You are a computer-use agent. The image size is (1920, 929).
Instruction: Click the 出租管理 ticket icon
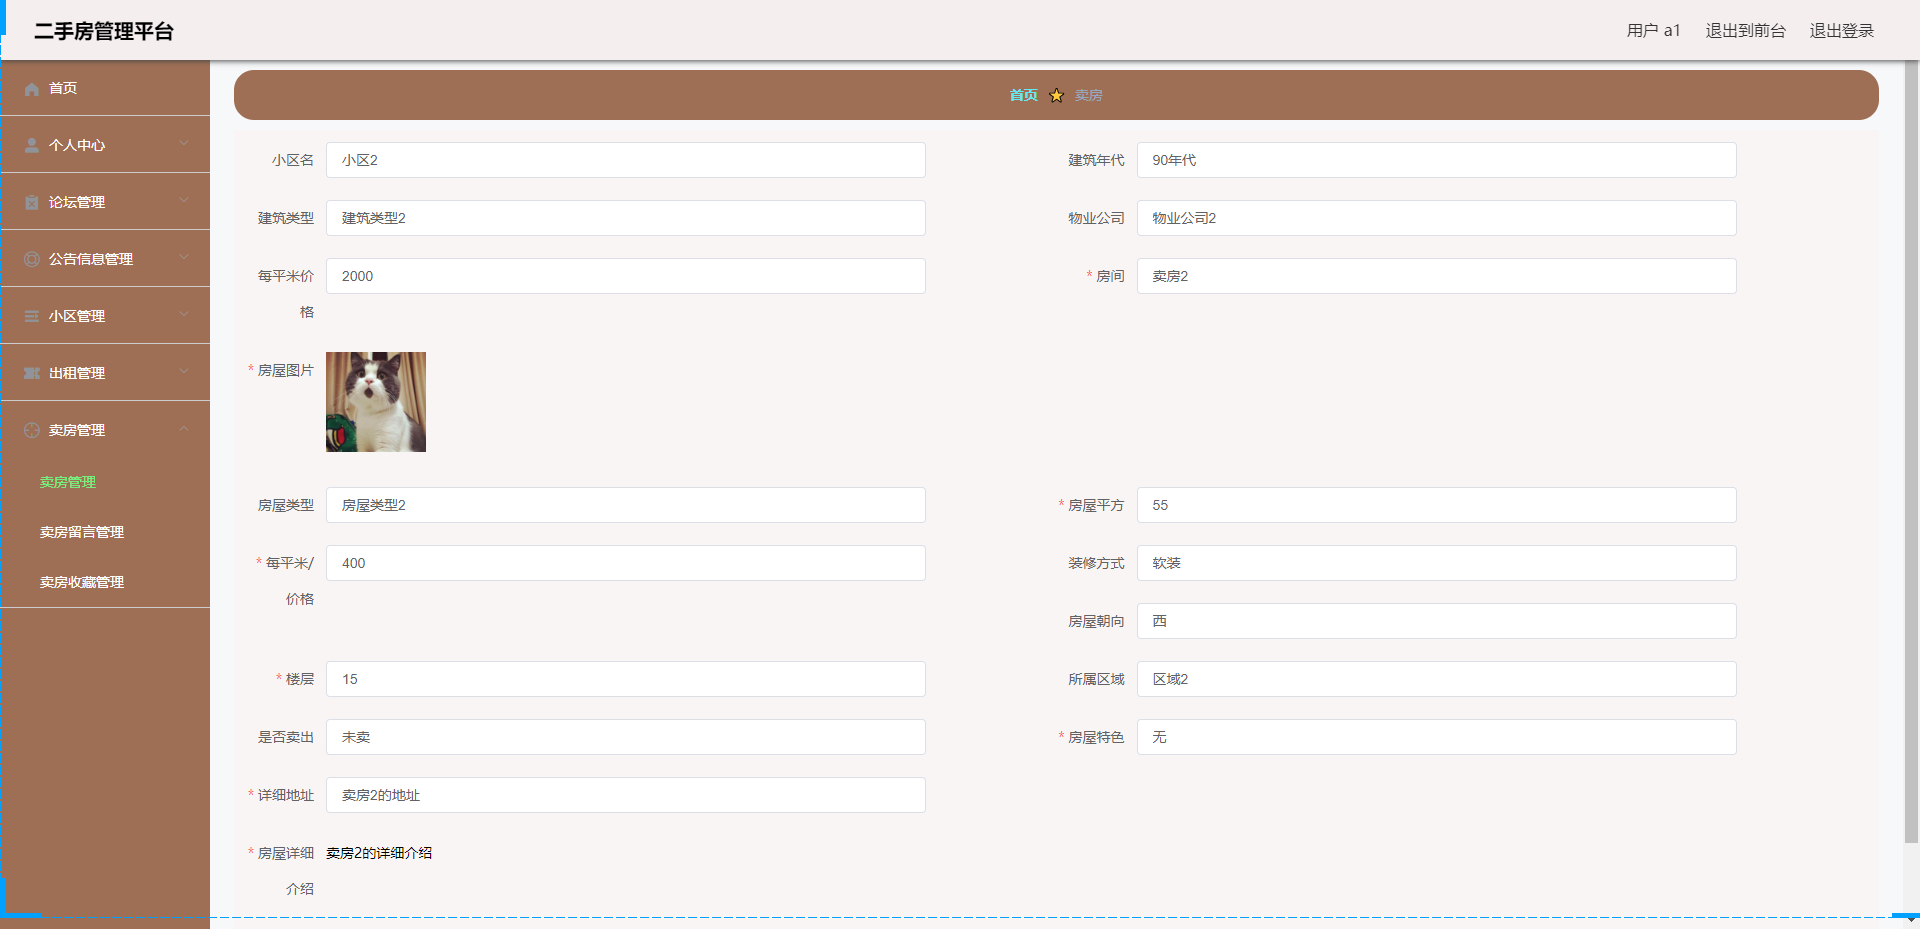tap(32, 373)
